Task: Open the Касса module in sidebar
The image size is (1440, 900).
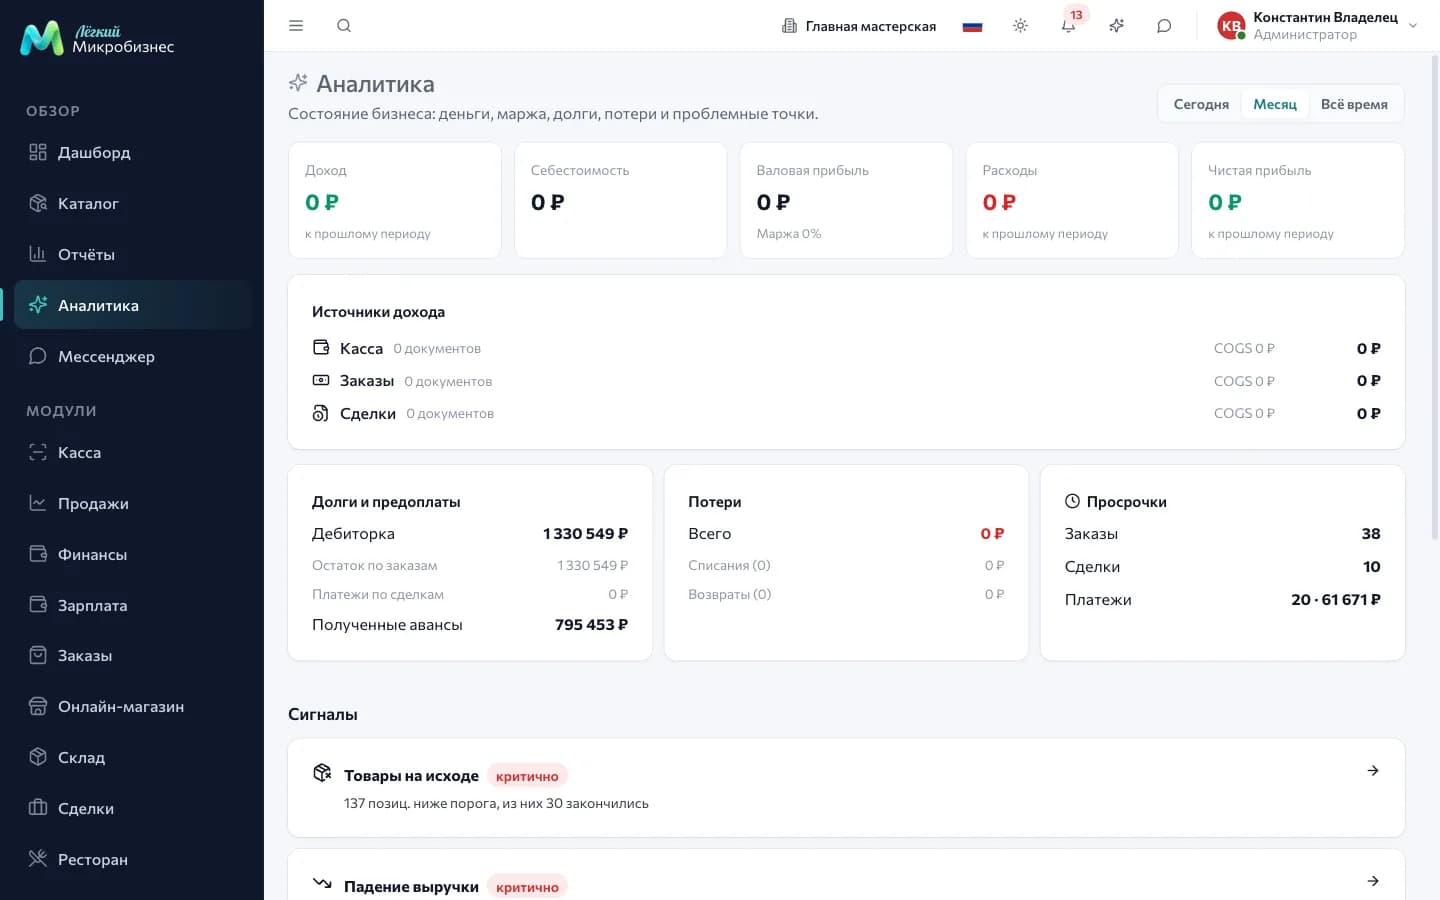Action: (132, 452)
